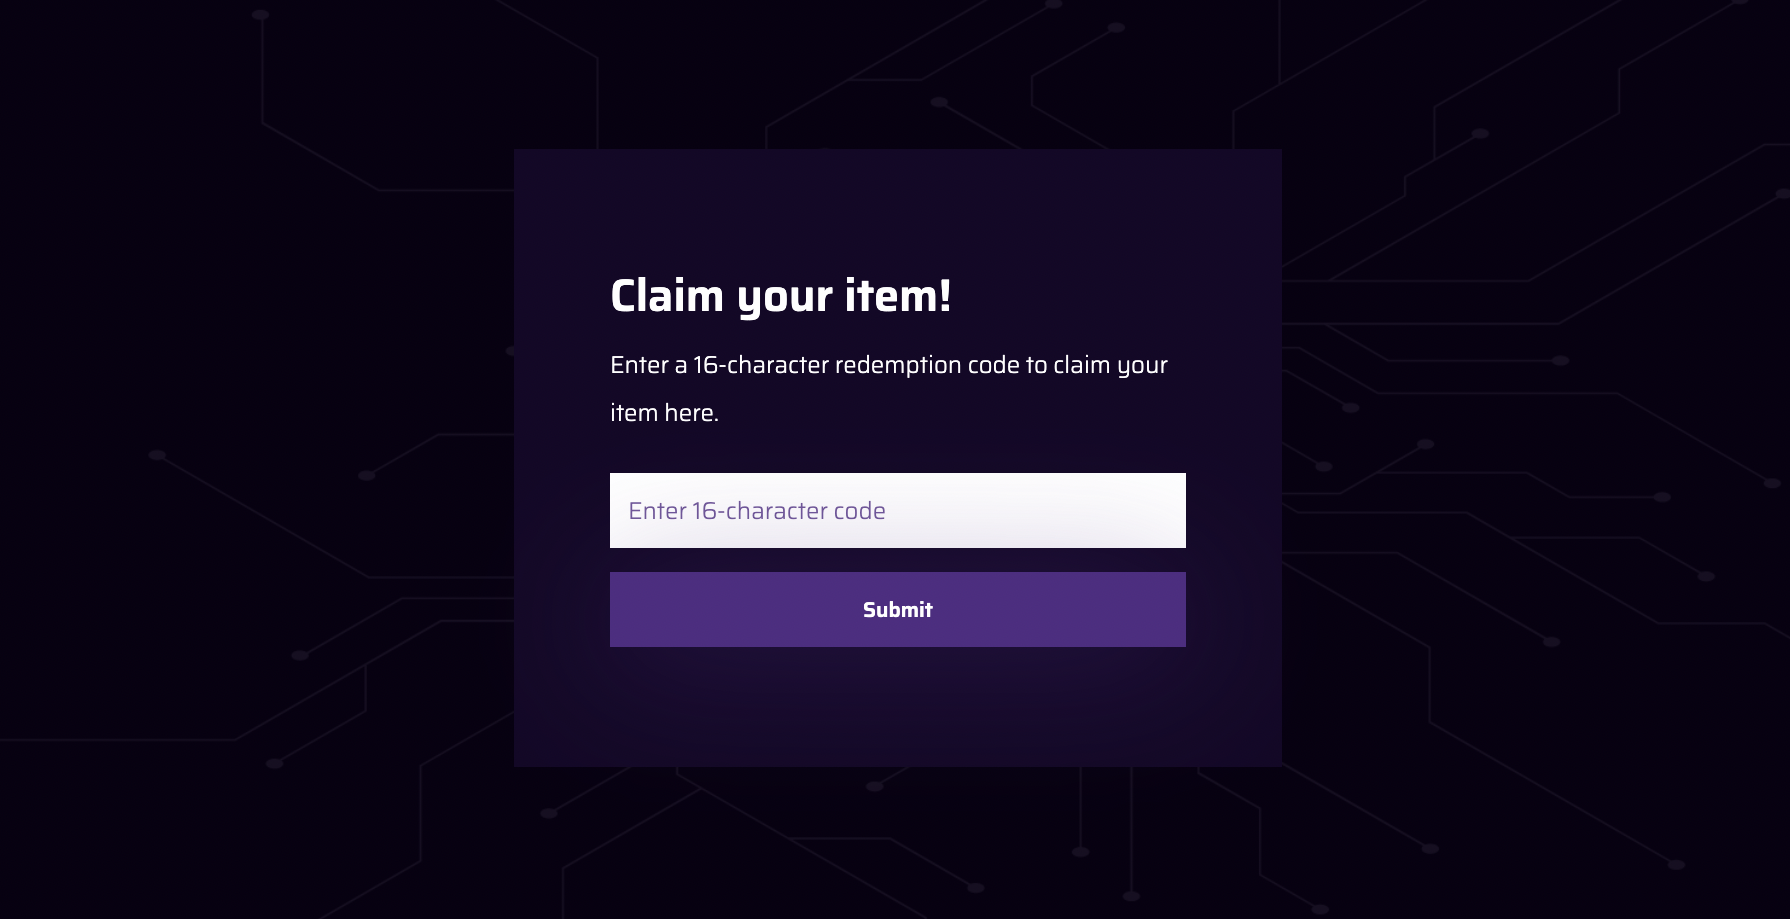Click the word "Claim" in the title

(667, 296)
